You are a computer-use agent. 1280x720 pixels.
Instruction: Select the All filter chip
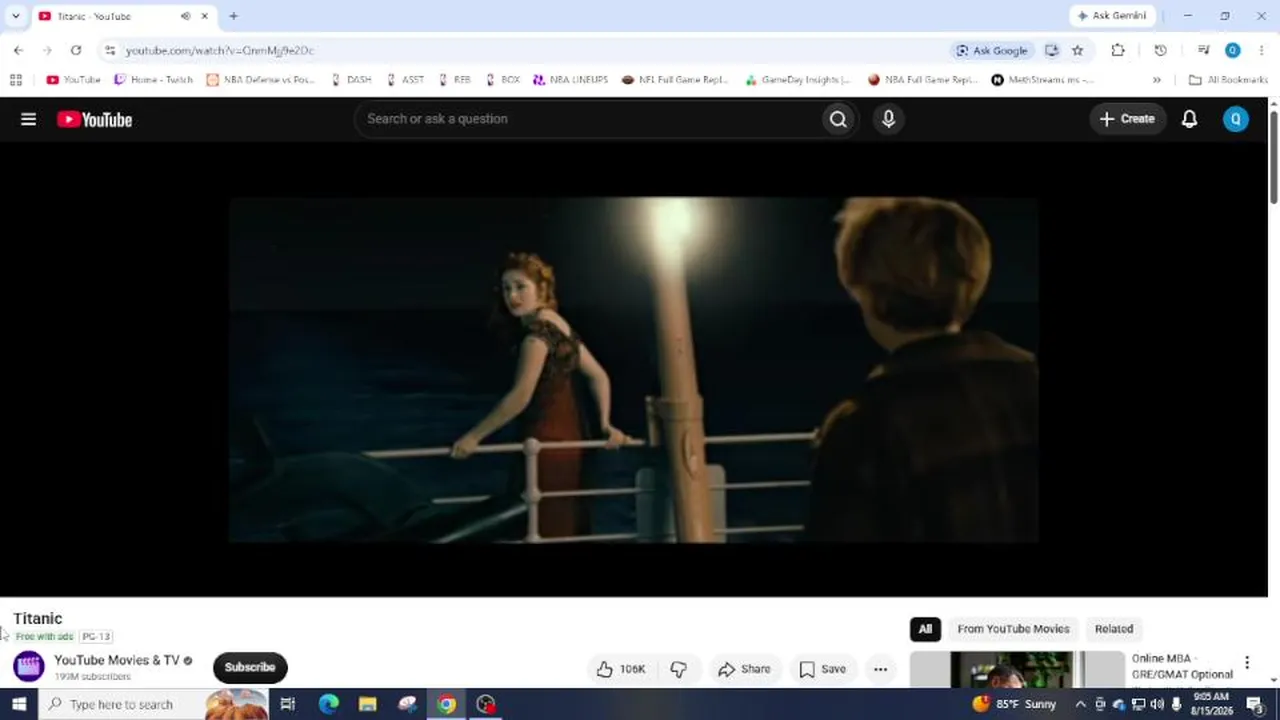click(x=925, y=629)
